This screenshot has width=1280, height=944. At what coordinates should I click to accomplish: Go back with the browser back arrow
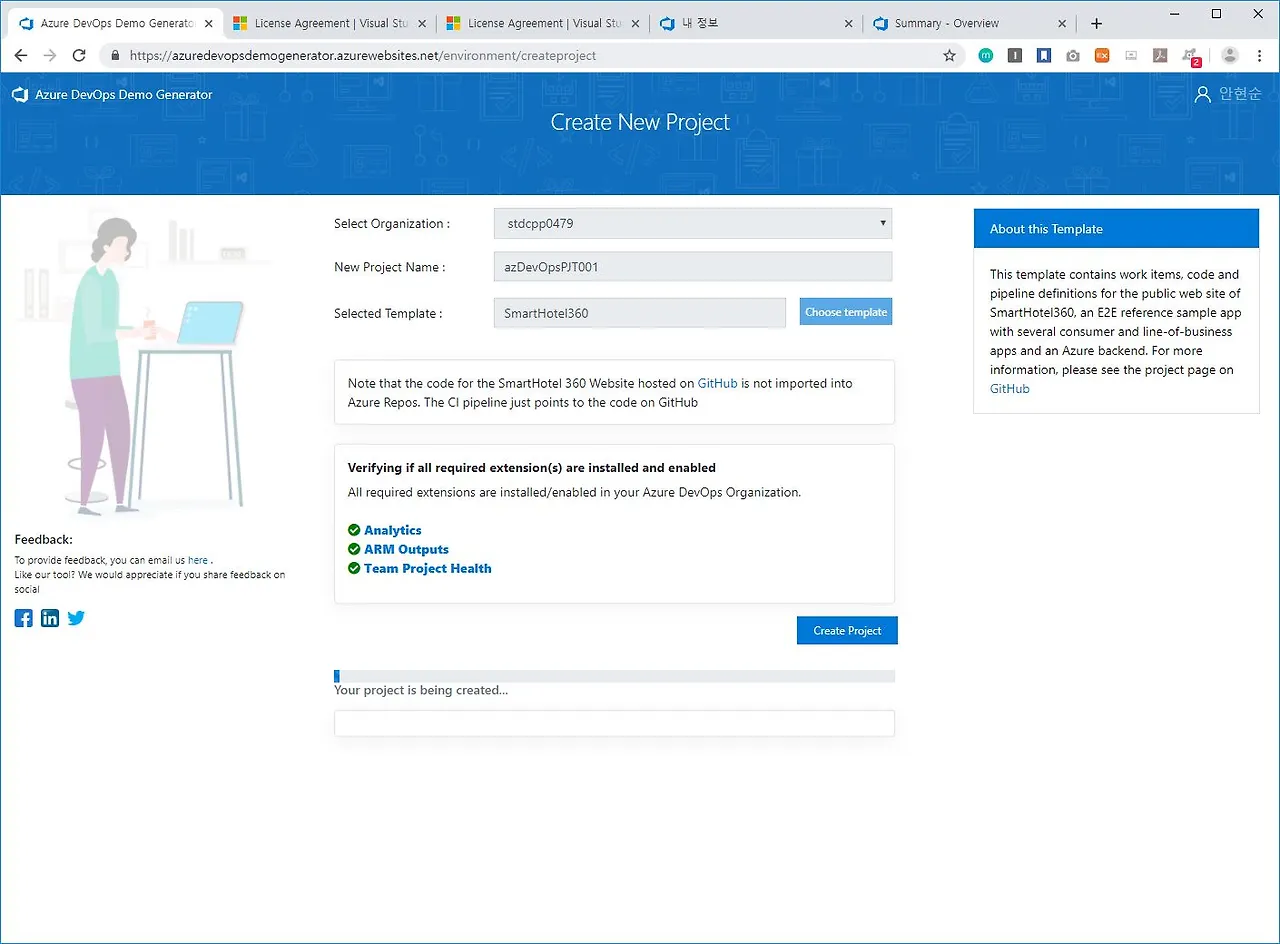[21, 56]
